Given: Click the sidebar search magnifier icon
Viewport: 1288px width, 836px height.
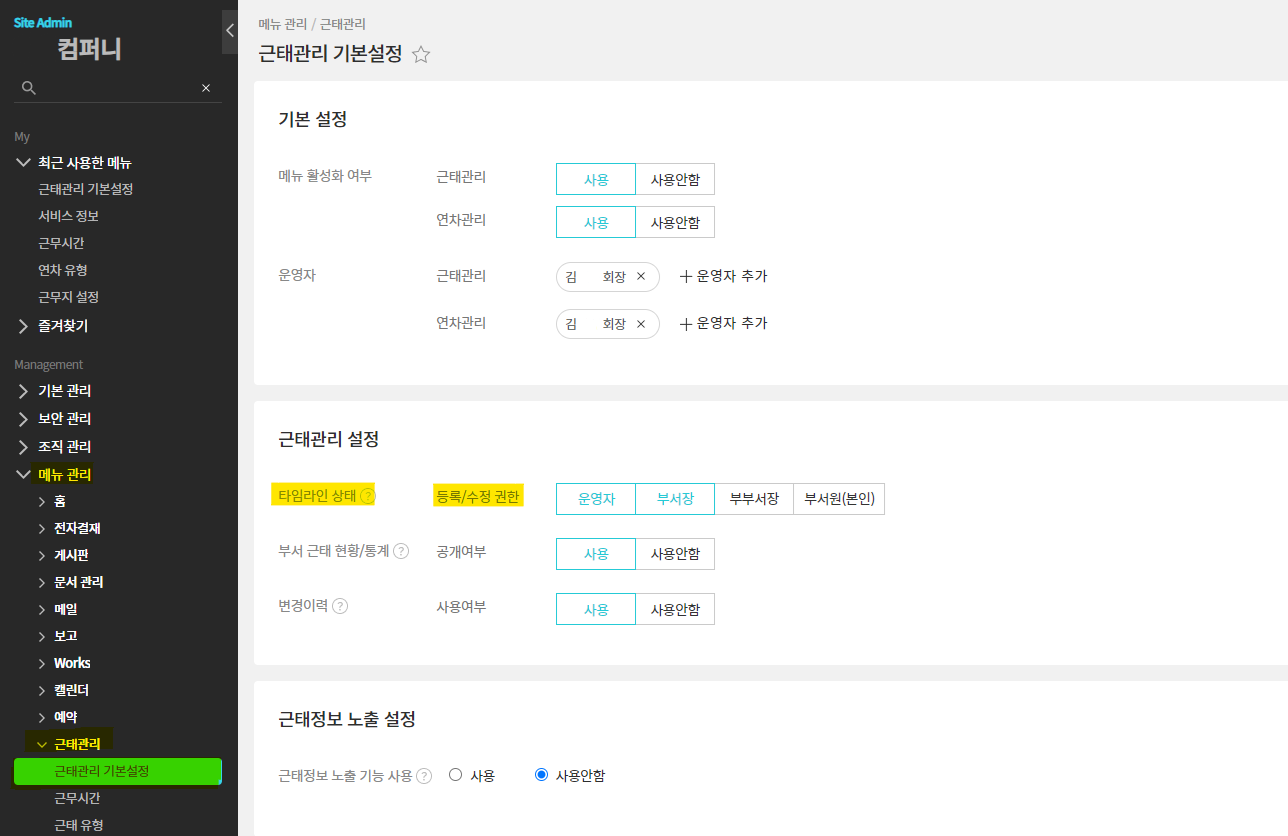Looking at the screenshot, I should 29,88.
